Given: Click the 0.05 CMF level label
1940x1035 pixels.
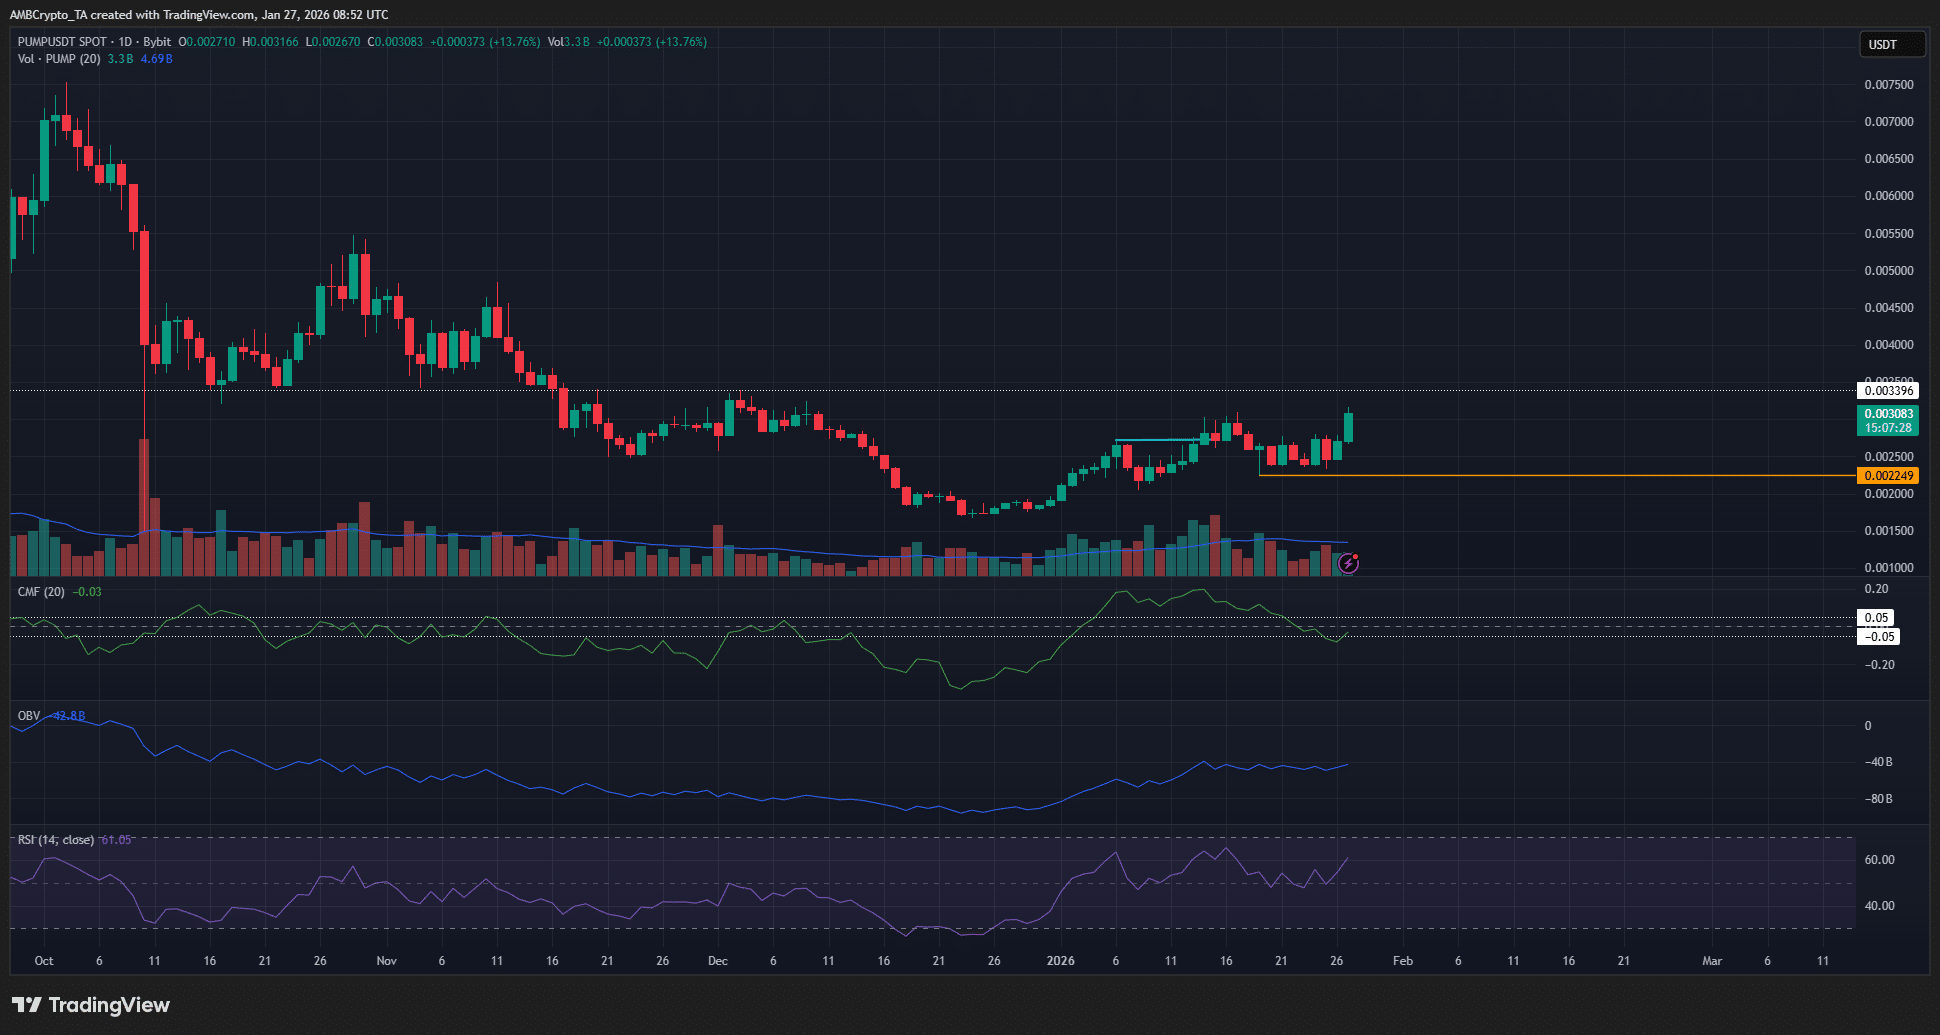Looking at the screenshot, I should coord(1876,618).
